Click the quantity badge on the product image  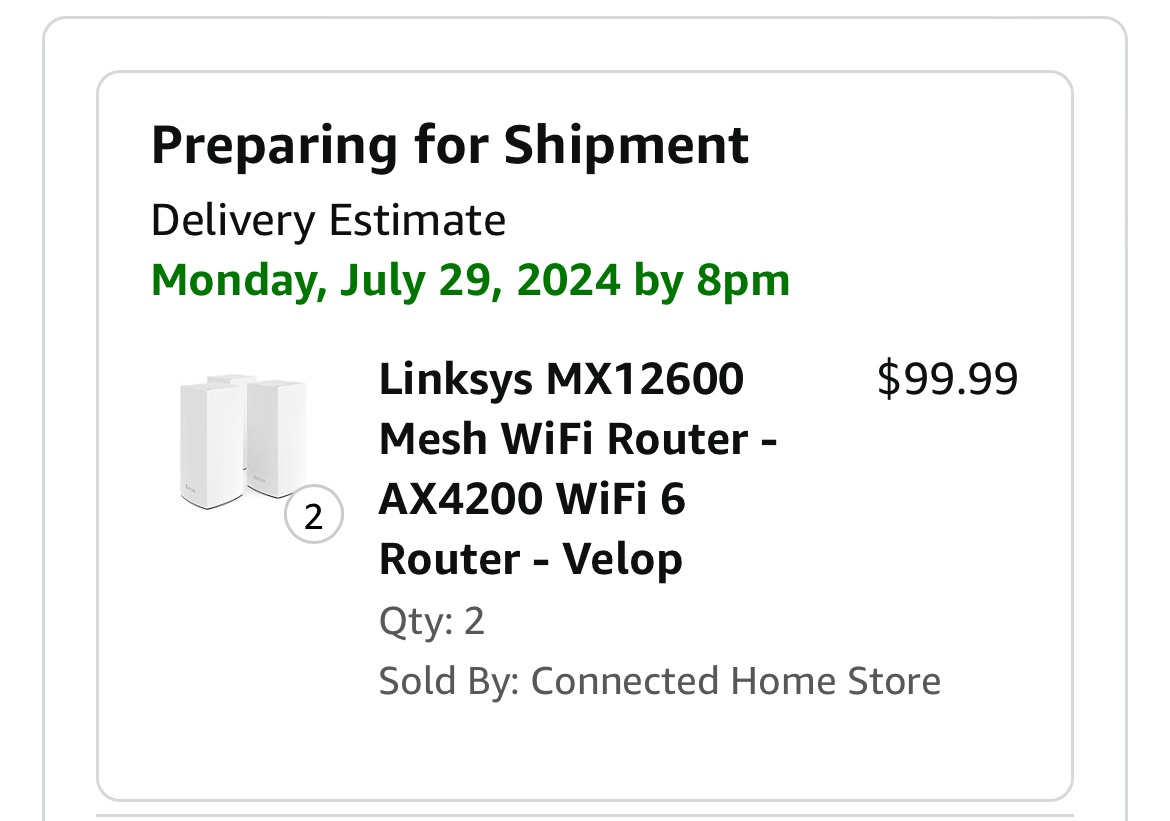314,517
